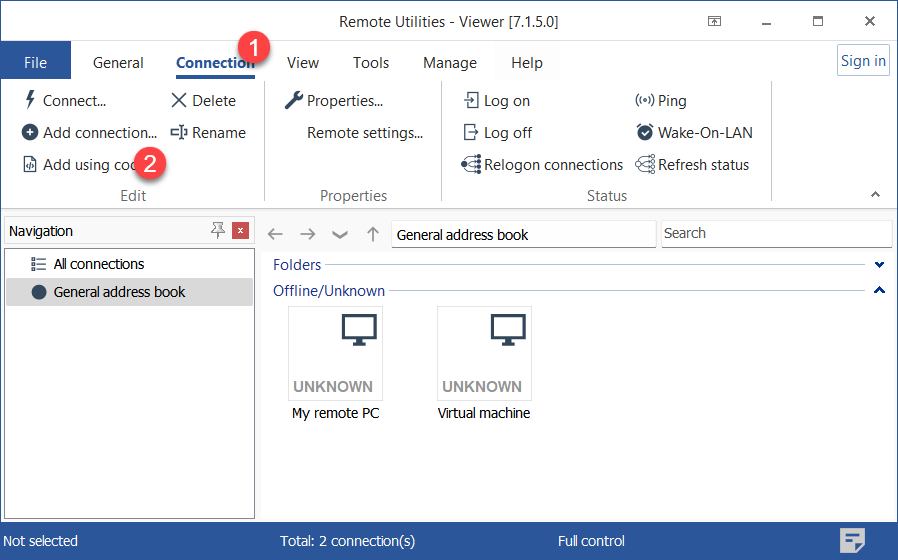This screenshot has height=560, width=898.
Task: Switch to the Tools tab
Action: [x=370, y=62]
